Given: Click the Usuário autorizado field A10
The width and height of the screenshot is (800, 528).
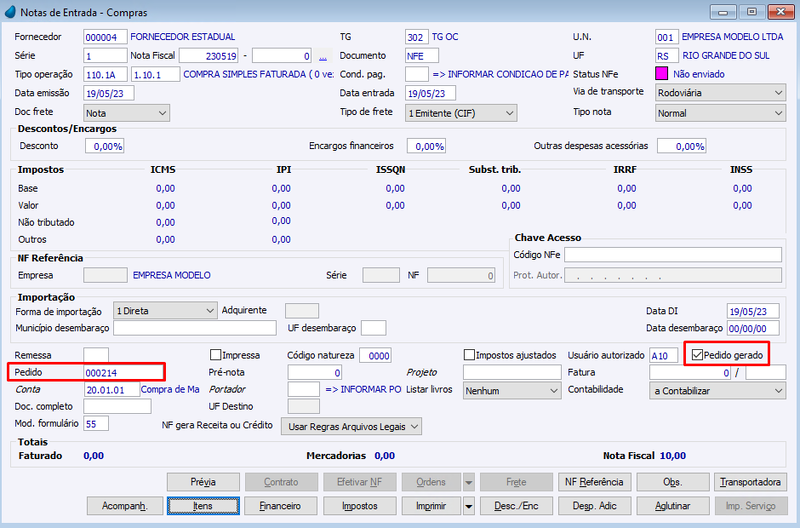Looking at the screenshot, I should click(664, 355).
